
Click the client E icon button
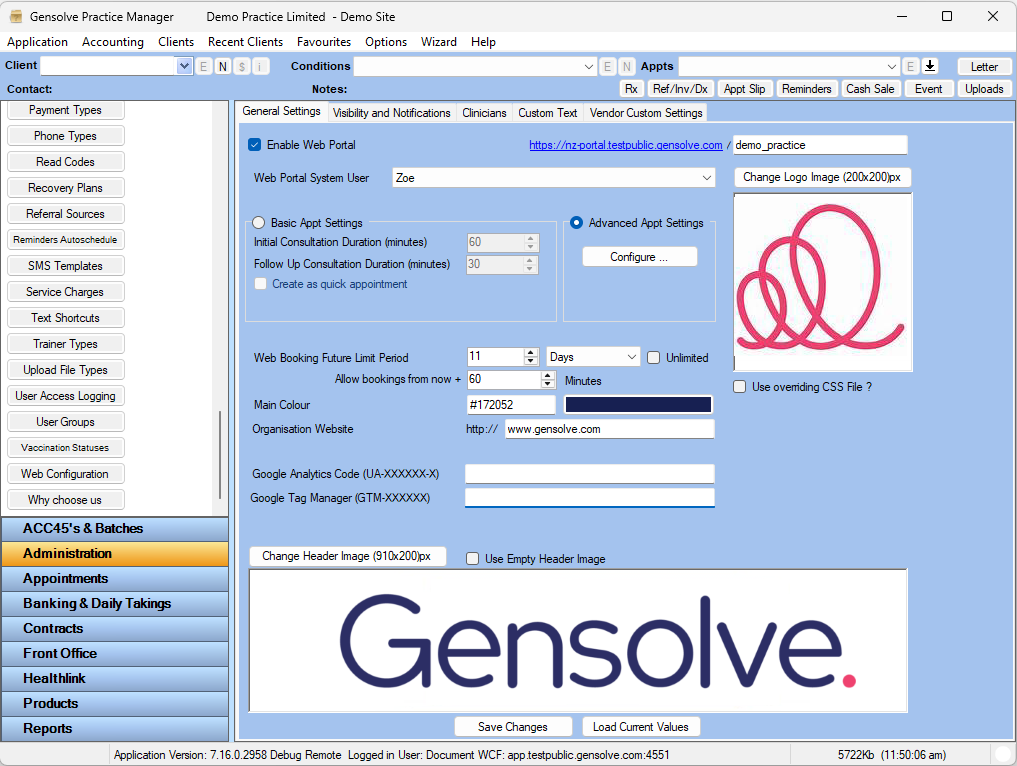[x=204, y=66]
